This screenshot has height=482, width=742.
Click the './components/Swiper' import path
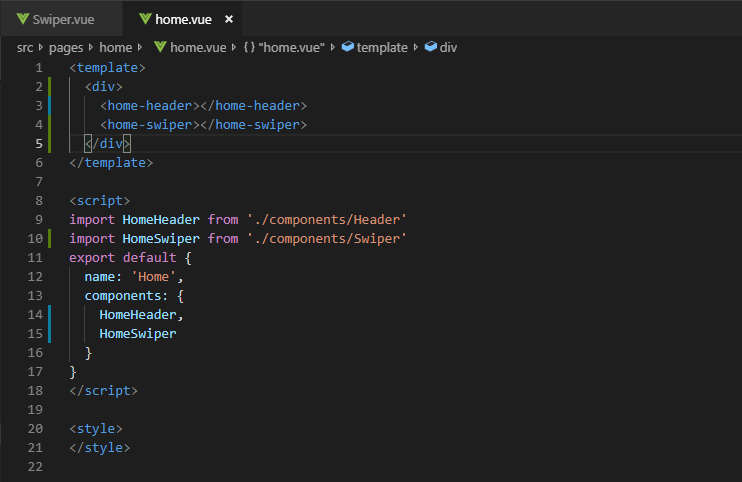point(327,238)
